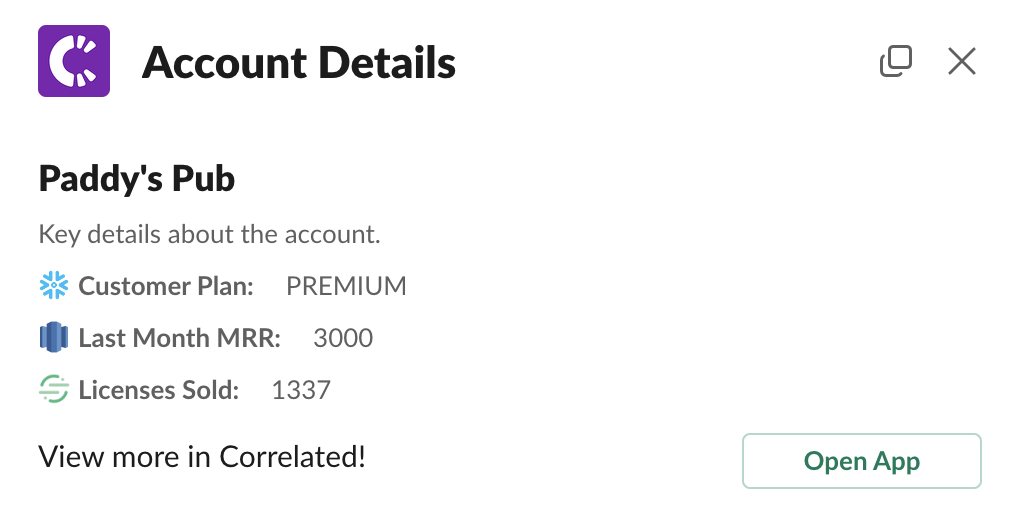The image size is (1018, 528).
Task: Click the word Details in the title
Action: point(388,63)
